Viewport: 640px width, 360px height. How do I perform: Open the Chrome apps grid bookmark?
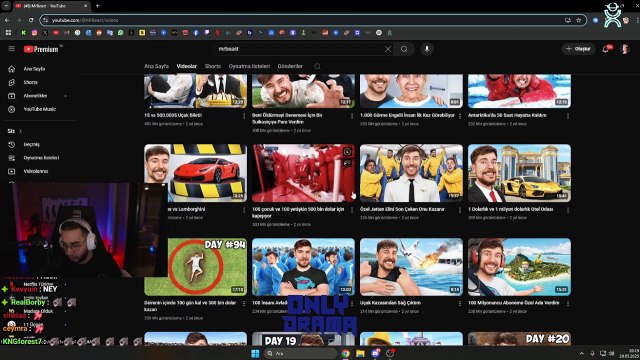(8, 33)
